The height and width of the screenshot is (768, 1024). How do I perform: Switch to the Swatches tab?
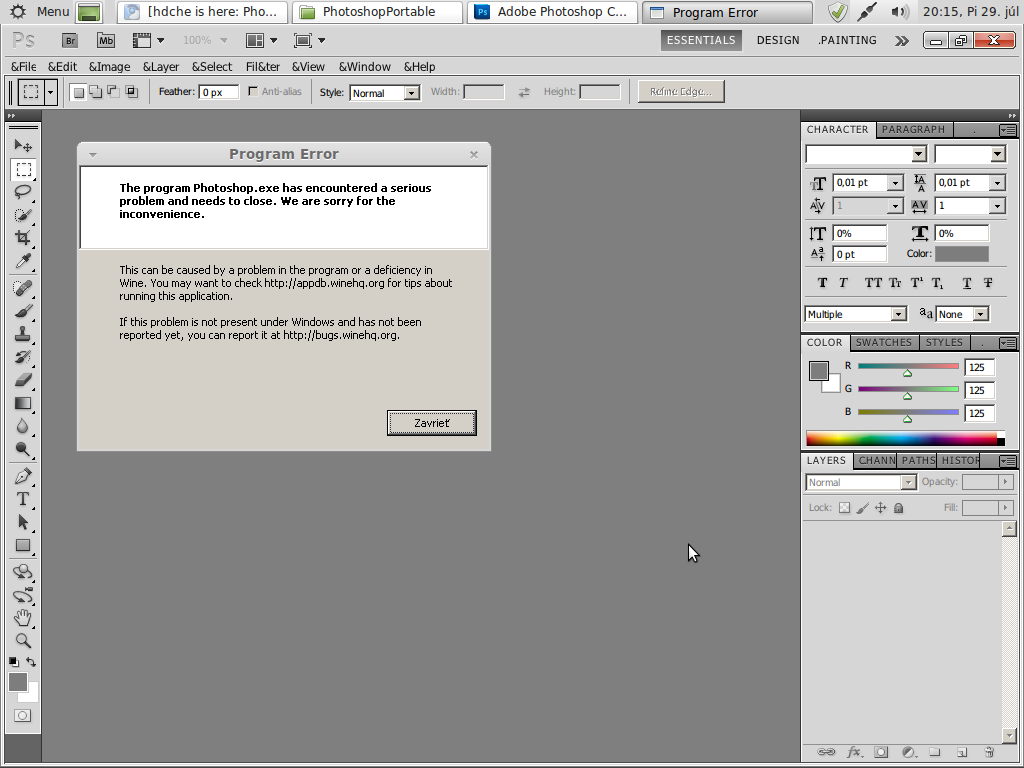884,342
